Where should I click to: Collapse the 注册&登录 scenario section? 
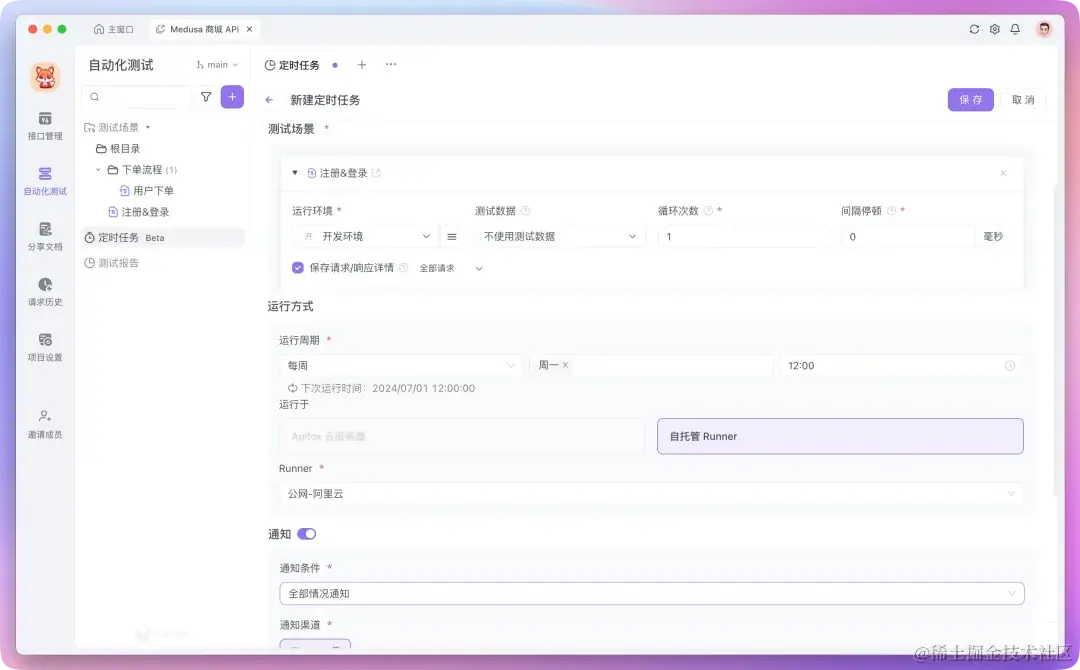(295, 172)
